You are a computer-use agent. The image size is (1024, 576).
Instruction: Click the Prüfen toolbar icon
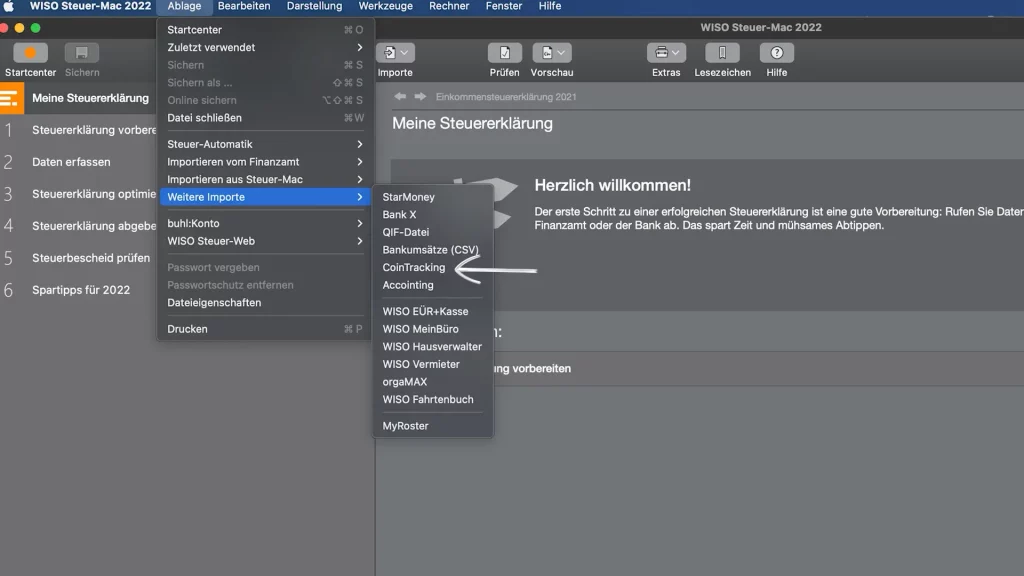[504, 54]
